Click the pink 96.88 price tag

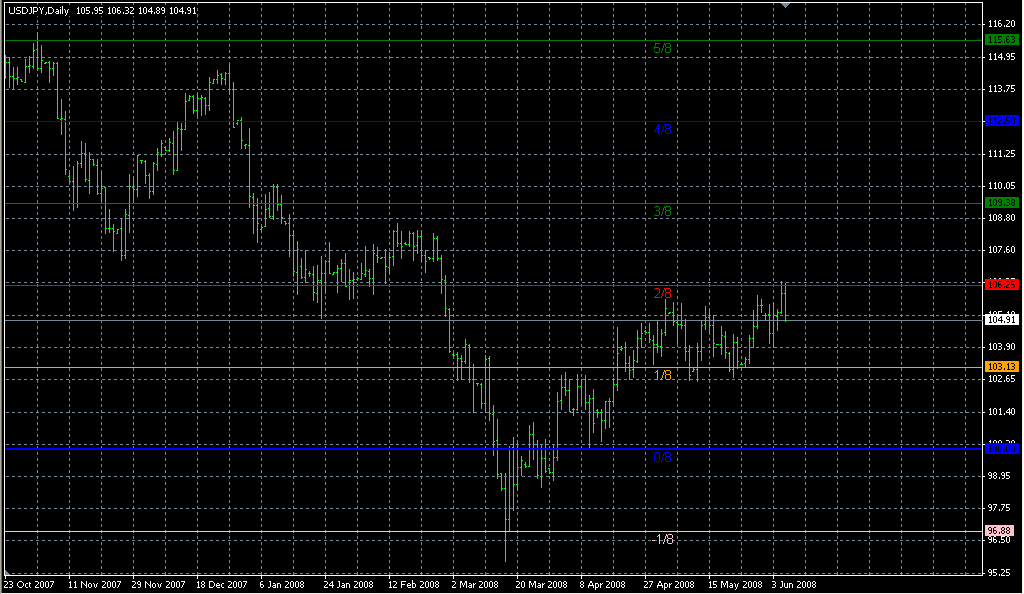(x=1001, y=530)
